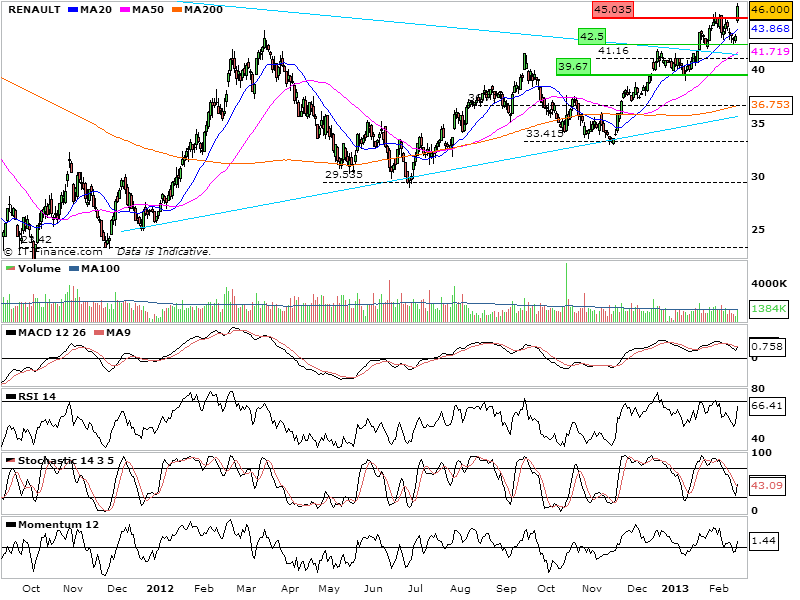Click the green 39.67 support label
800x600 pixels.
pyautogui.click(x=573, y=66)
